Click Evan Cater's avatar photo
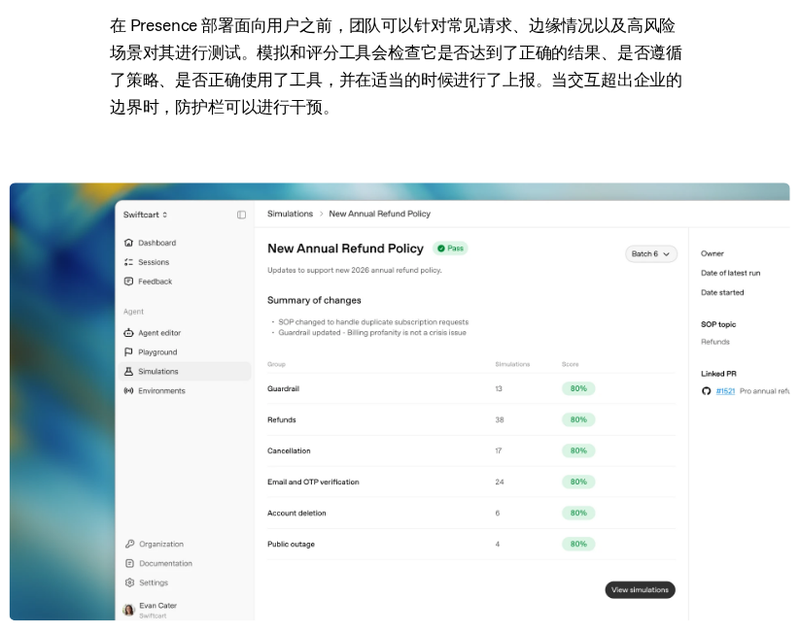The width and height of the screenshot is (800, 632). pyautogui.click(x=129, y=610)
